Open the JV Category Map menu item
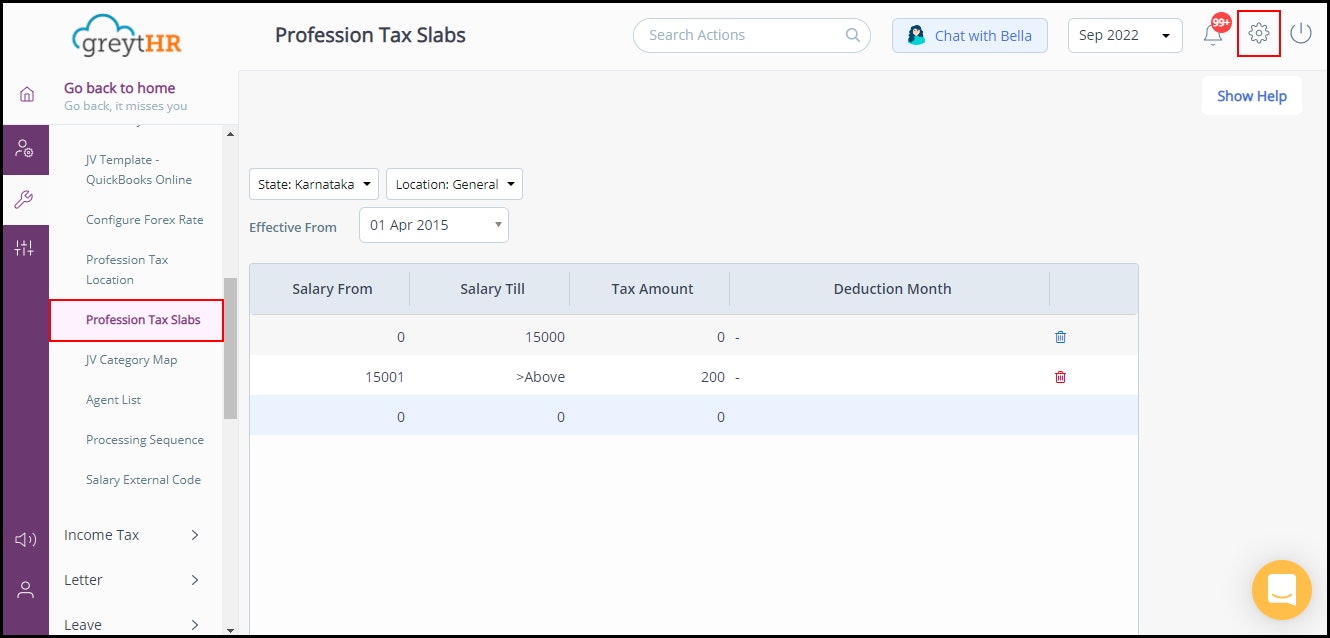This screenshot has width=1330, height=638. click(x=131, y=359)
